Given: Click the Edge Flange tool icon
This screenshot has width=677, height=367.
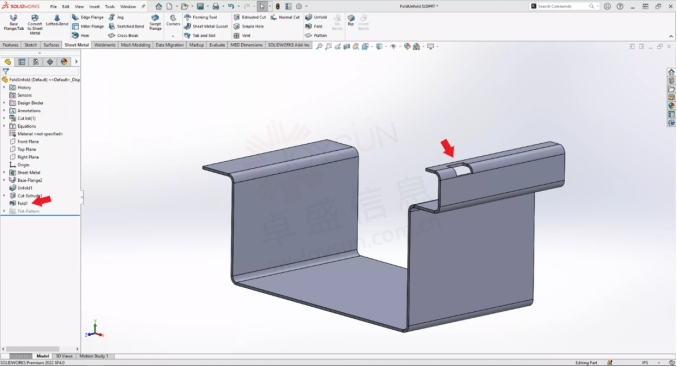Looking at the screenshot, I should click(76, 17).
